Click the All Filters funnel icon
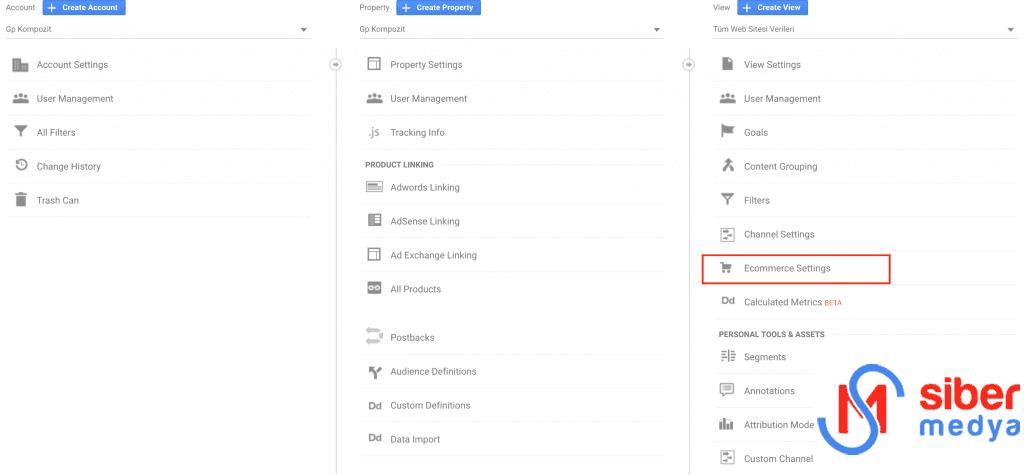This screenshot has height=475, width=1024. tap(21, 132)
